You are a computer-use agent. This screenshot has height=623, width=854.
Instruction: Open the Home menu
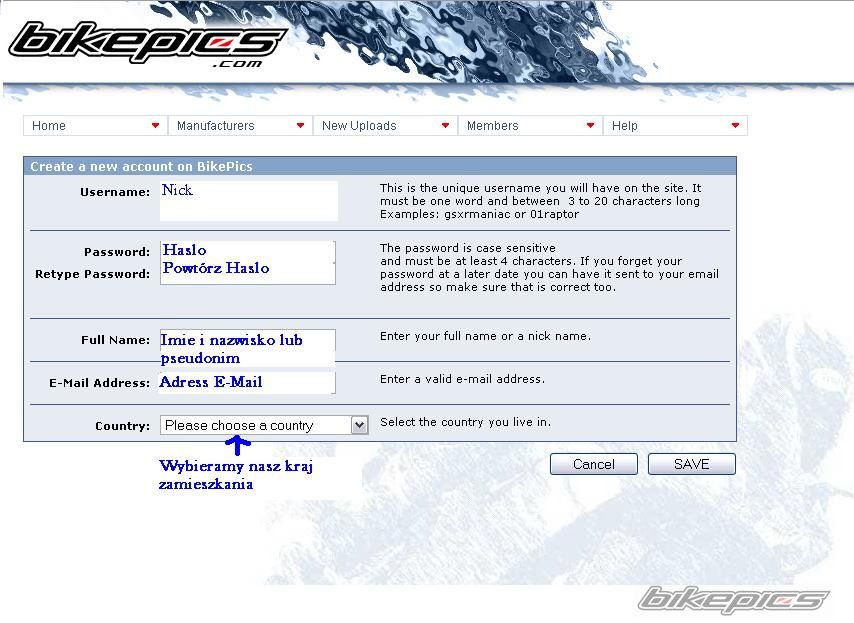click(x=95, y=126)
